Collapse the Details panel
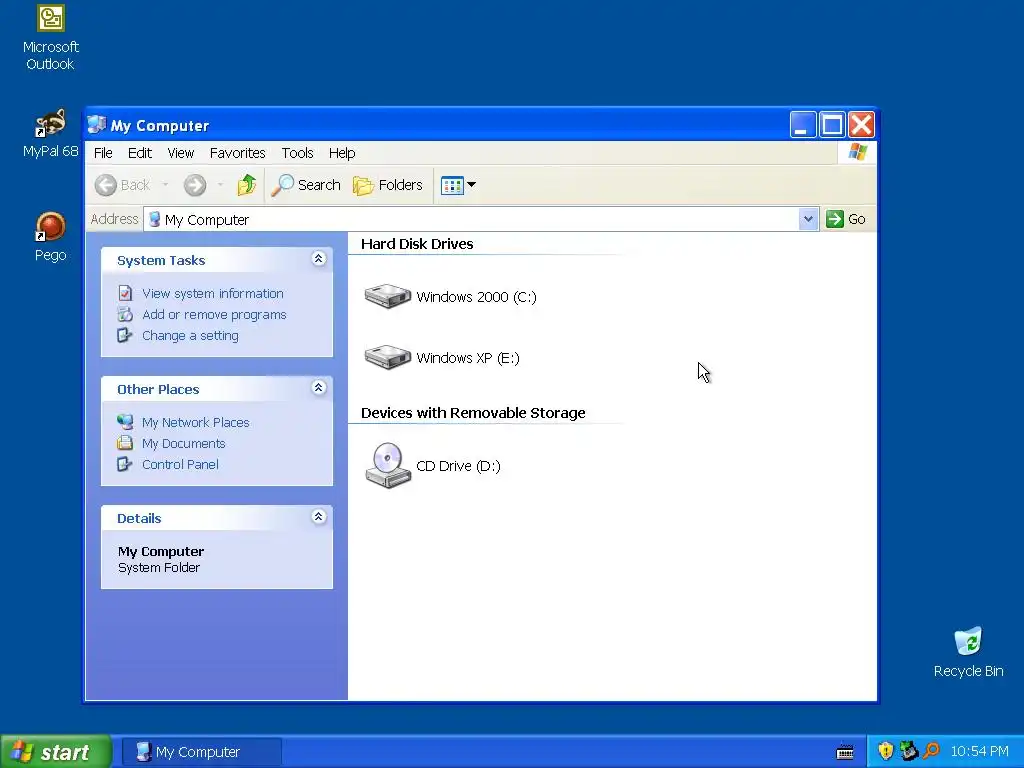This screenshot has width=1024, height=768. 318,517
